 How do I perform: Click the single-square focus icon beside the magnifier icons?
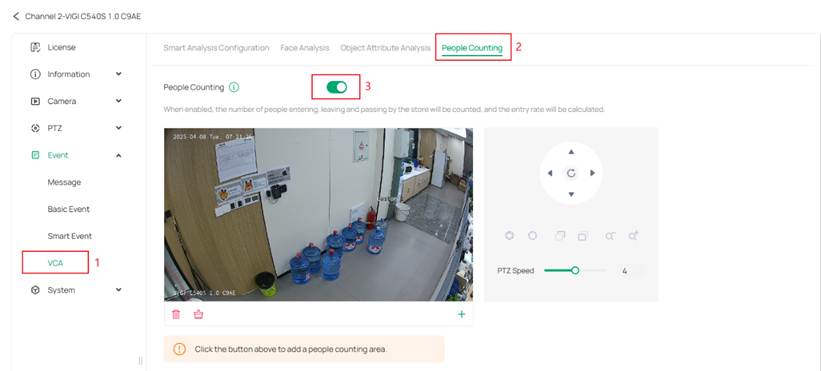click(582, 236)
